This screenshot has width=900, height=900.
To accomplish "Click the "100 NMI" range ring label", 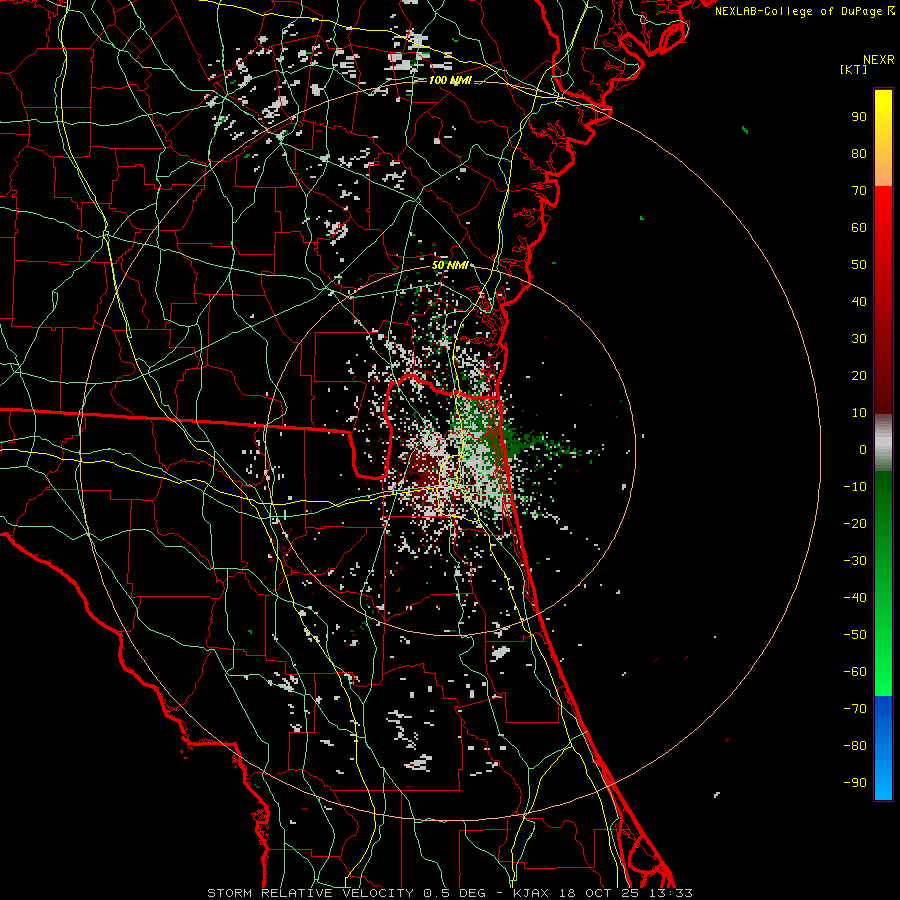I will pos(450,80).
